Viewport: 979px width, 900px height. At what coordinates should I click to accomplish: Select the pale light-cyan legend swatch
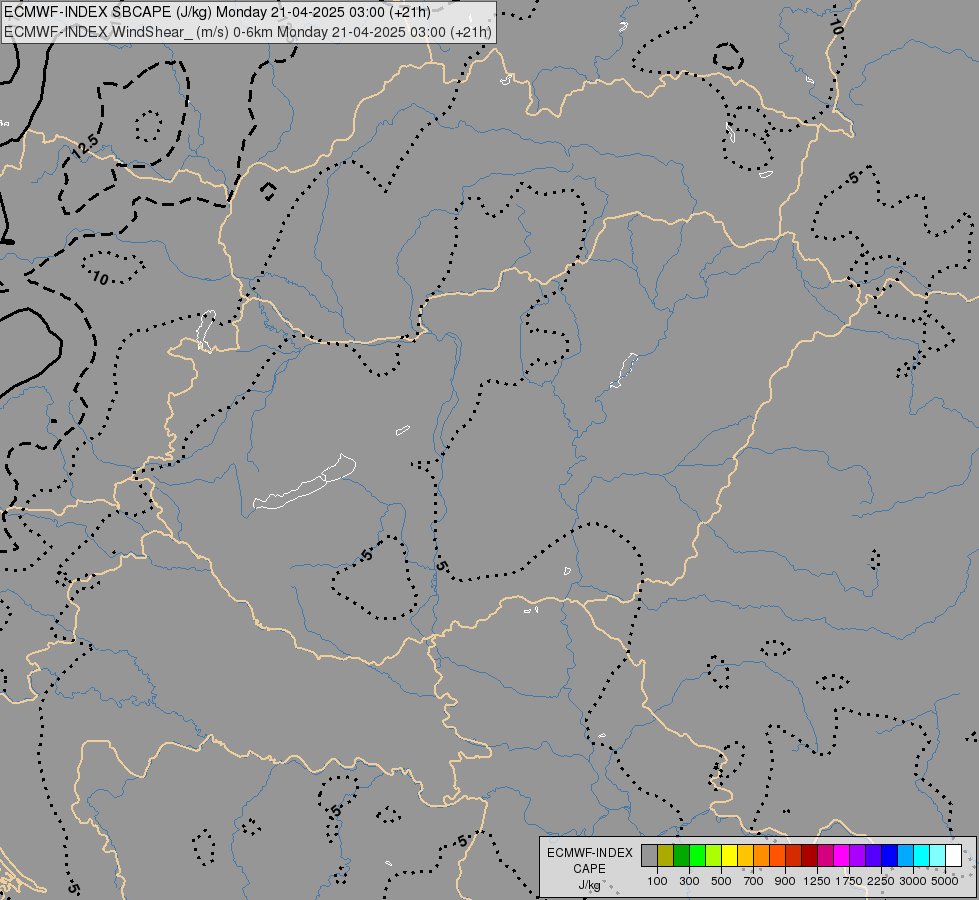tap(938, 856)
